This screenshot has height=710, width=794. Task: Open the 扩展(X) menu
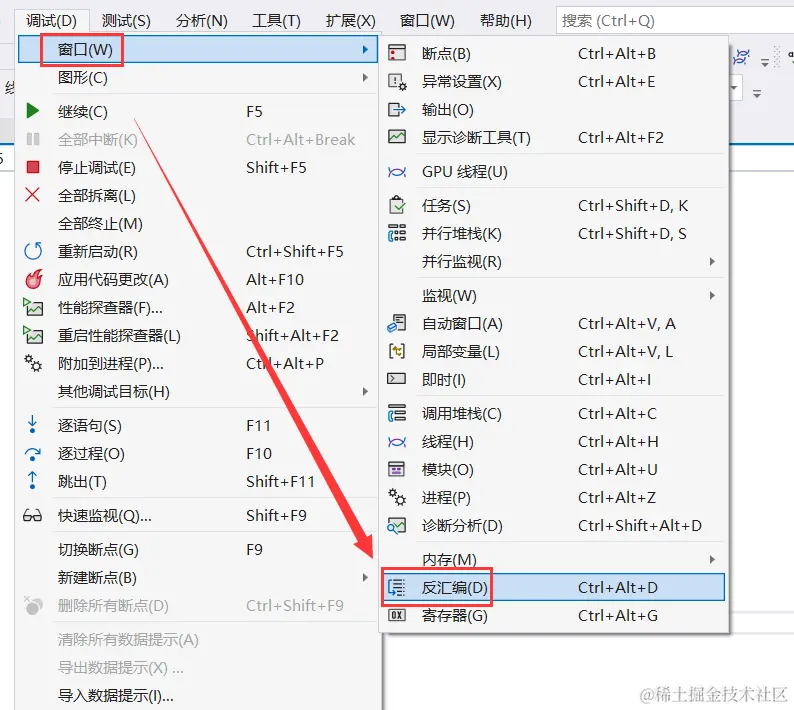point(351,21)
